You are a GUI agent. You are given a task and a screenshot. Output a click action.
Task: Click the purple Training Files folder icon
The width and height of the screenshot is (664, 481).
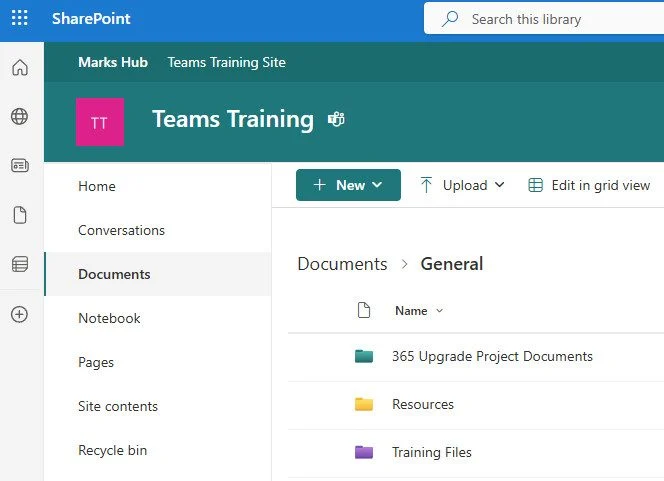[x=364, y=452]
